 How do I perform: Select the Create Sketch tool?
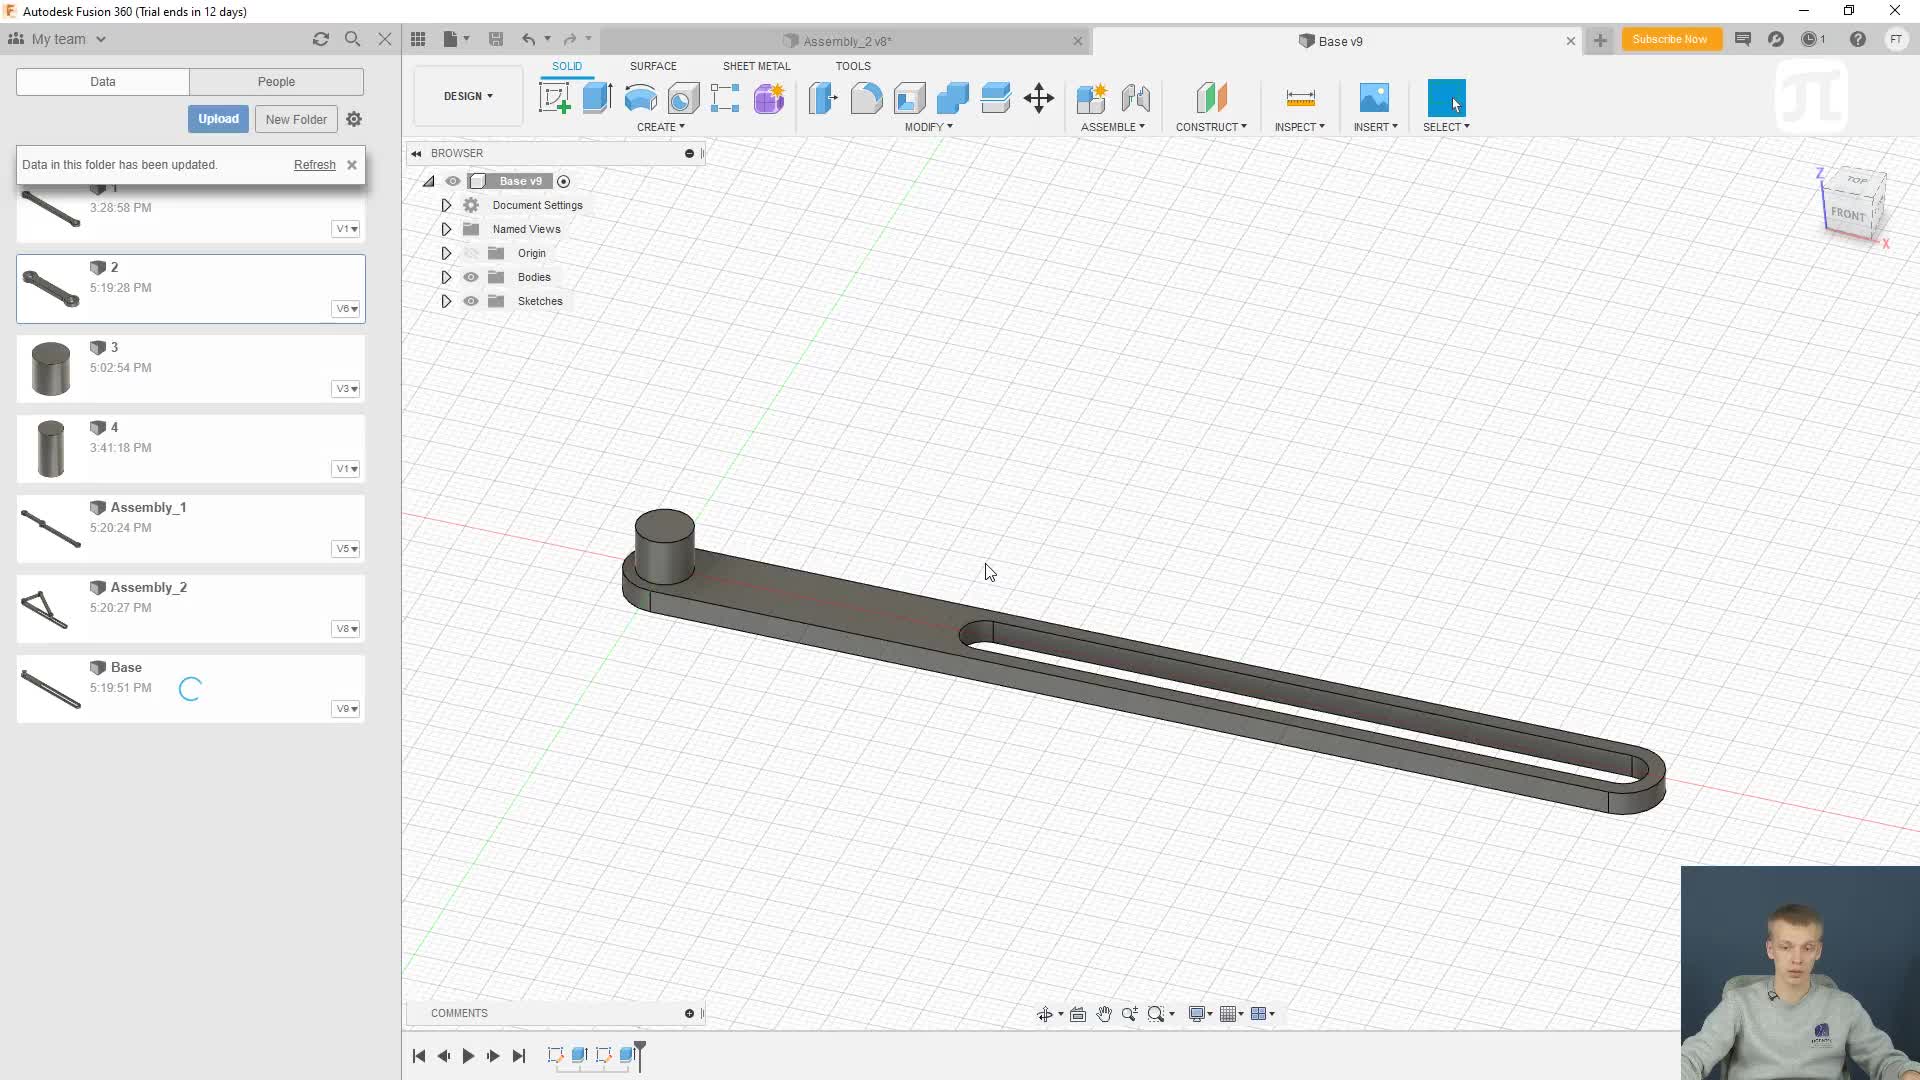coord(554,98)
